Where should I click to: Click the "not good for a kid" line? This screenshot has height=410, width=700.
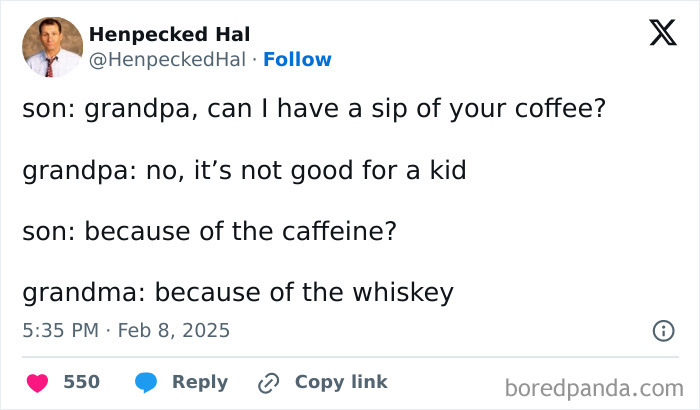244,169
